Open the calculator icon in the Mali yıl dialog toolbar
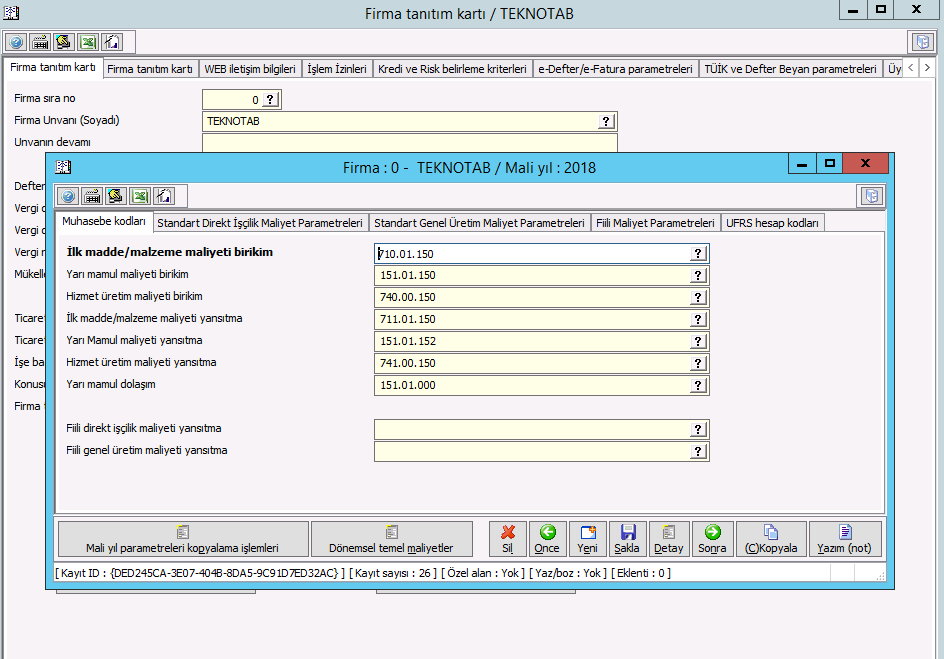The image size is (944, 659). [92, 196]
